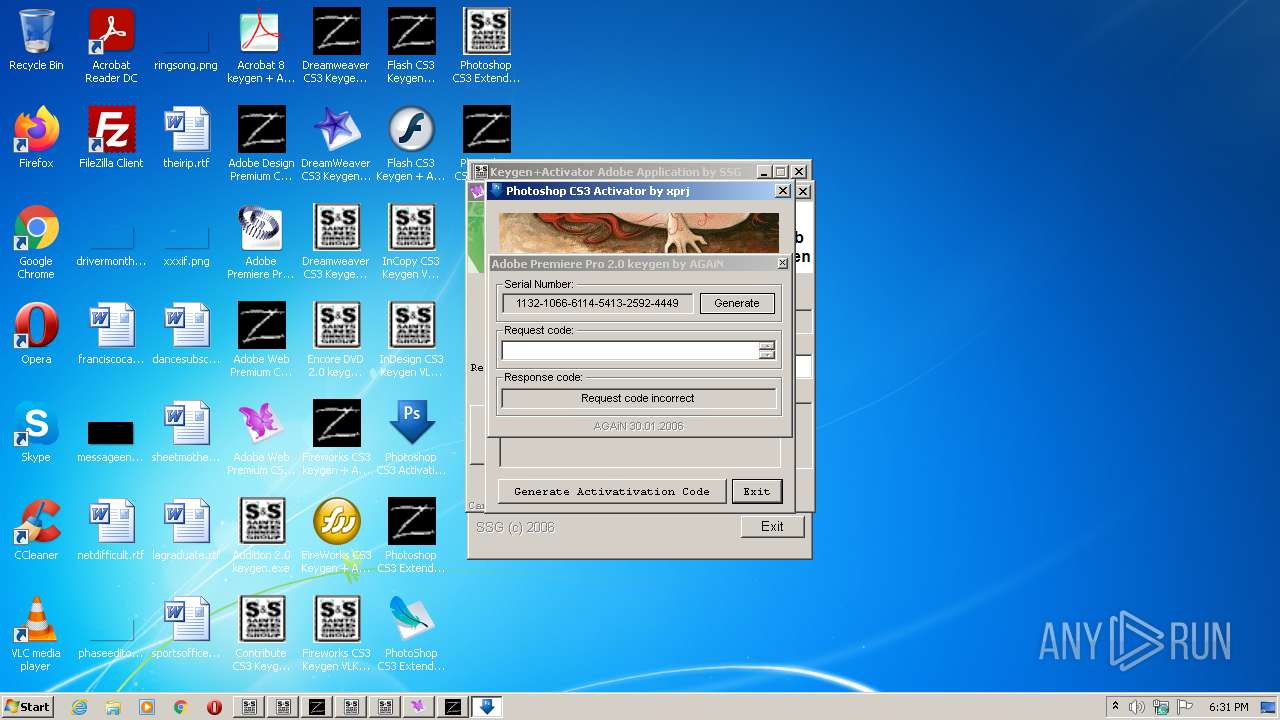Open Windows Explorer folder taskbar icon

point(113,707)
